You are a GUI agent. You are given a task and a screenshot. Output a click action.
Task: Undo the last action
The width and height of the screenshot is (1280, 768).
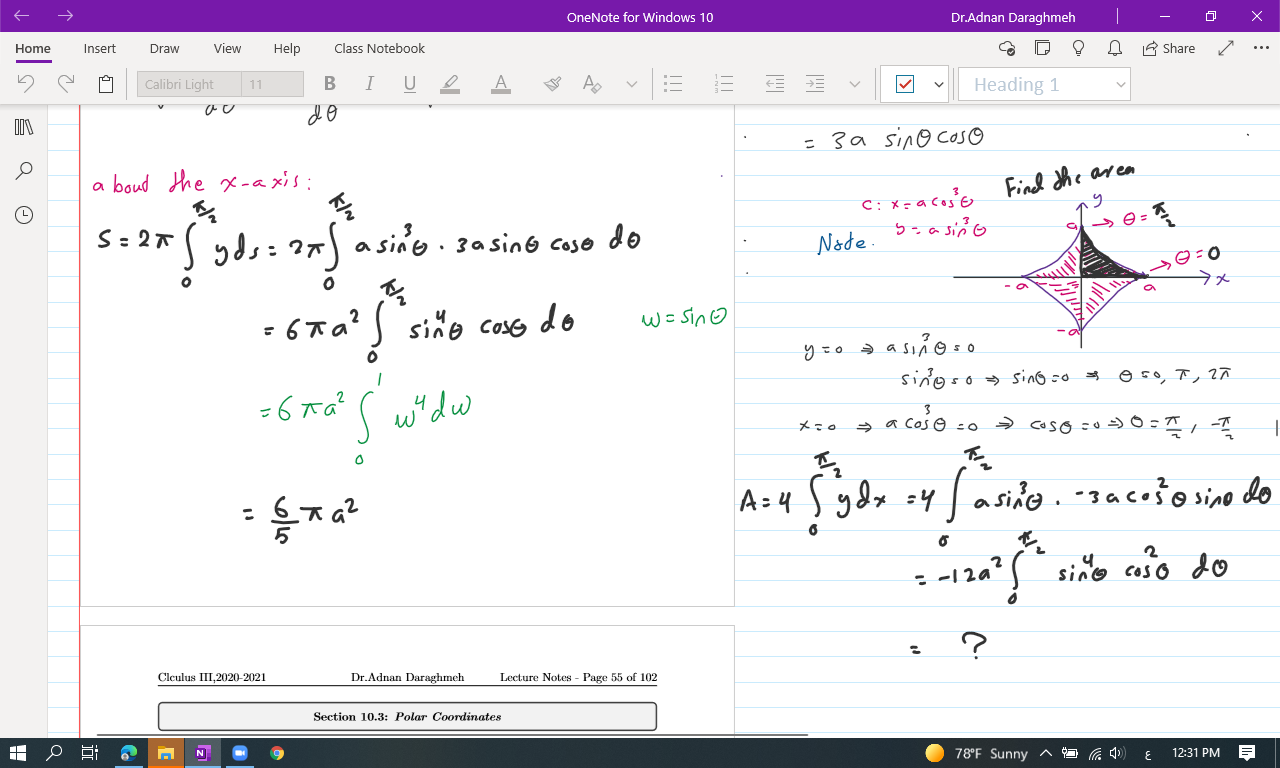pyautogui.click(x=27, y=84)
